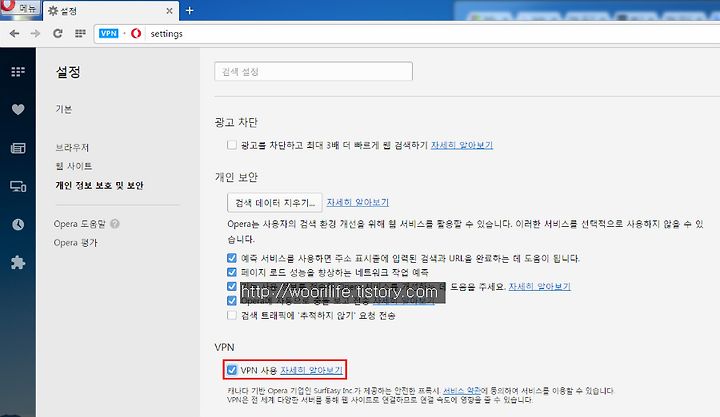Toggle the third checkbox ending 도움을 주세요
This screenshot has width=720, height=417.
click(x=232, y=287)
